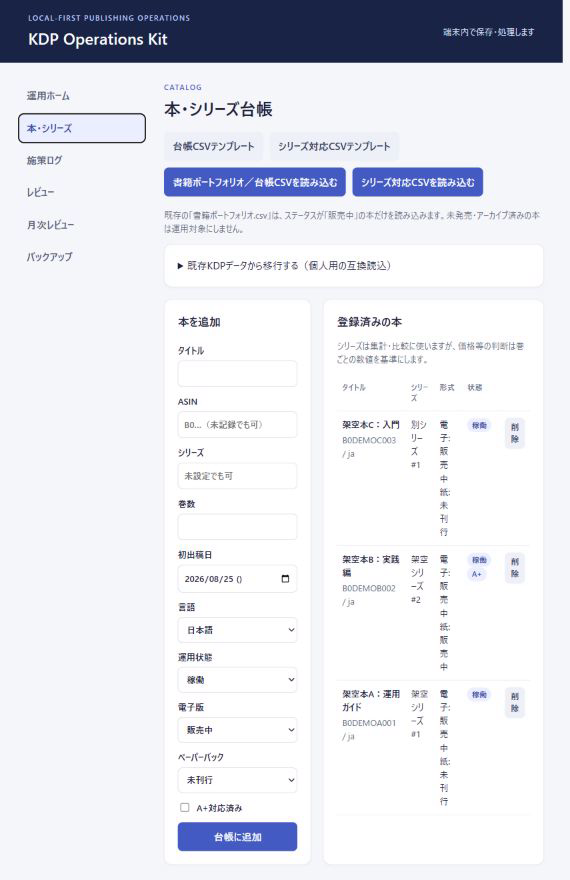Click the KDP Operations Kit header title
The height and width of the screenshot is (880, 570).
(x=98, y=39)
